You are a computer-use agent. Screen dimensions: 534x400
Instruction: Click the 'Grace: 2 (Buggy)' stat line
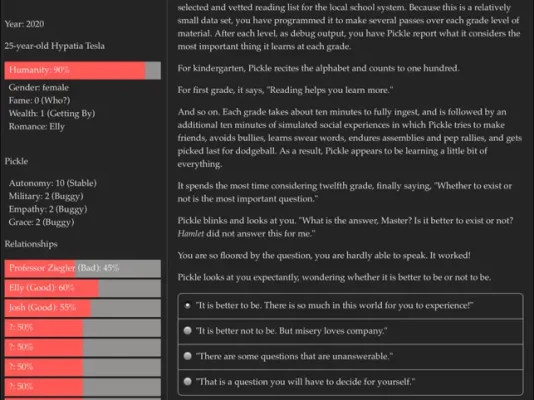point(42,222)
